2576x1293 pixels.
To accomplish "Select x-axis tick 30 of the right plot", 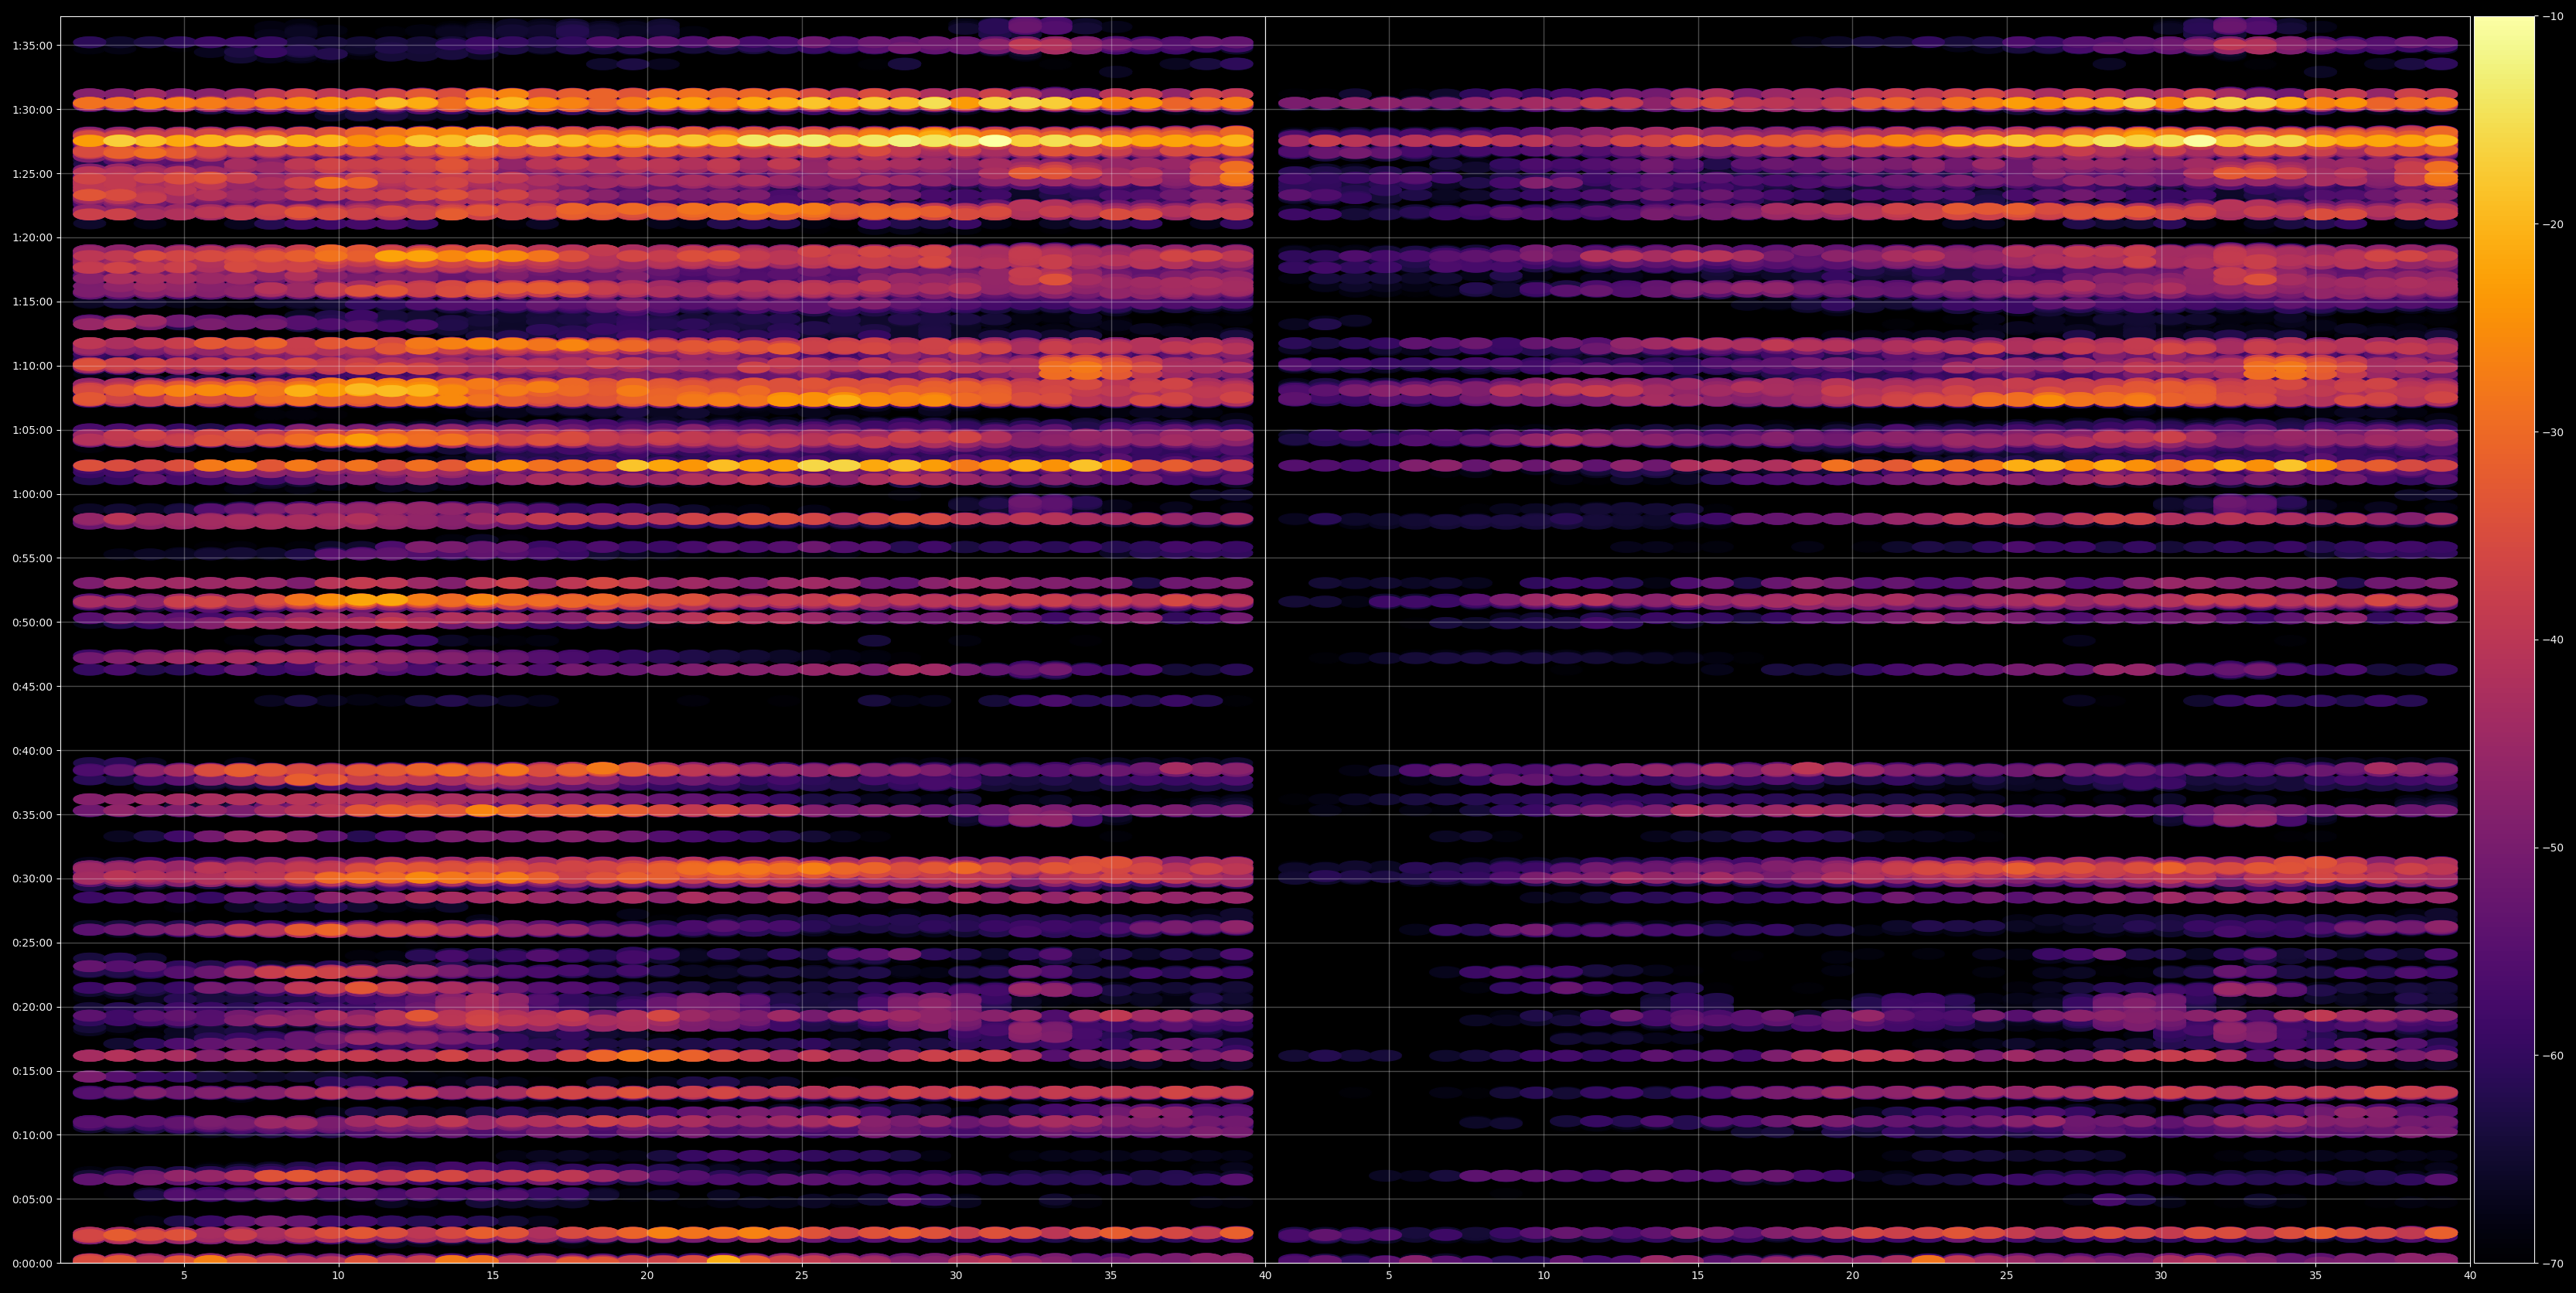I will [x=2161, y=1276].
